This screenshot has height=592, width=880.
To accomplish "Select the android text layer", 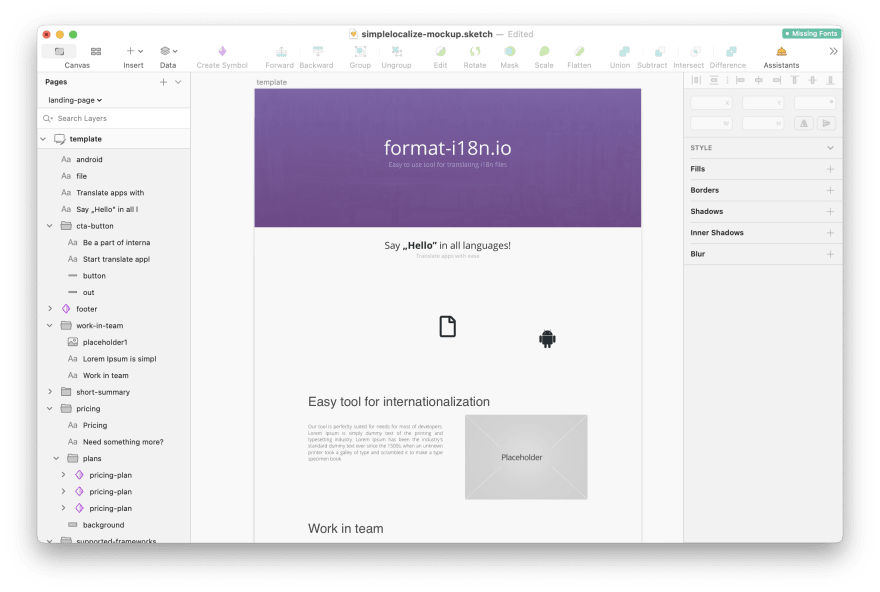I will pyautogui.click(x=114, y=159).
